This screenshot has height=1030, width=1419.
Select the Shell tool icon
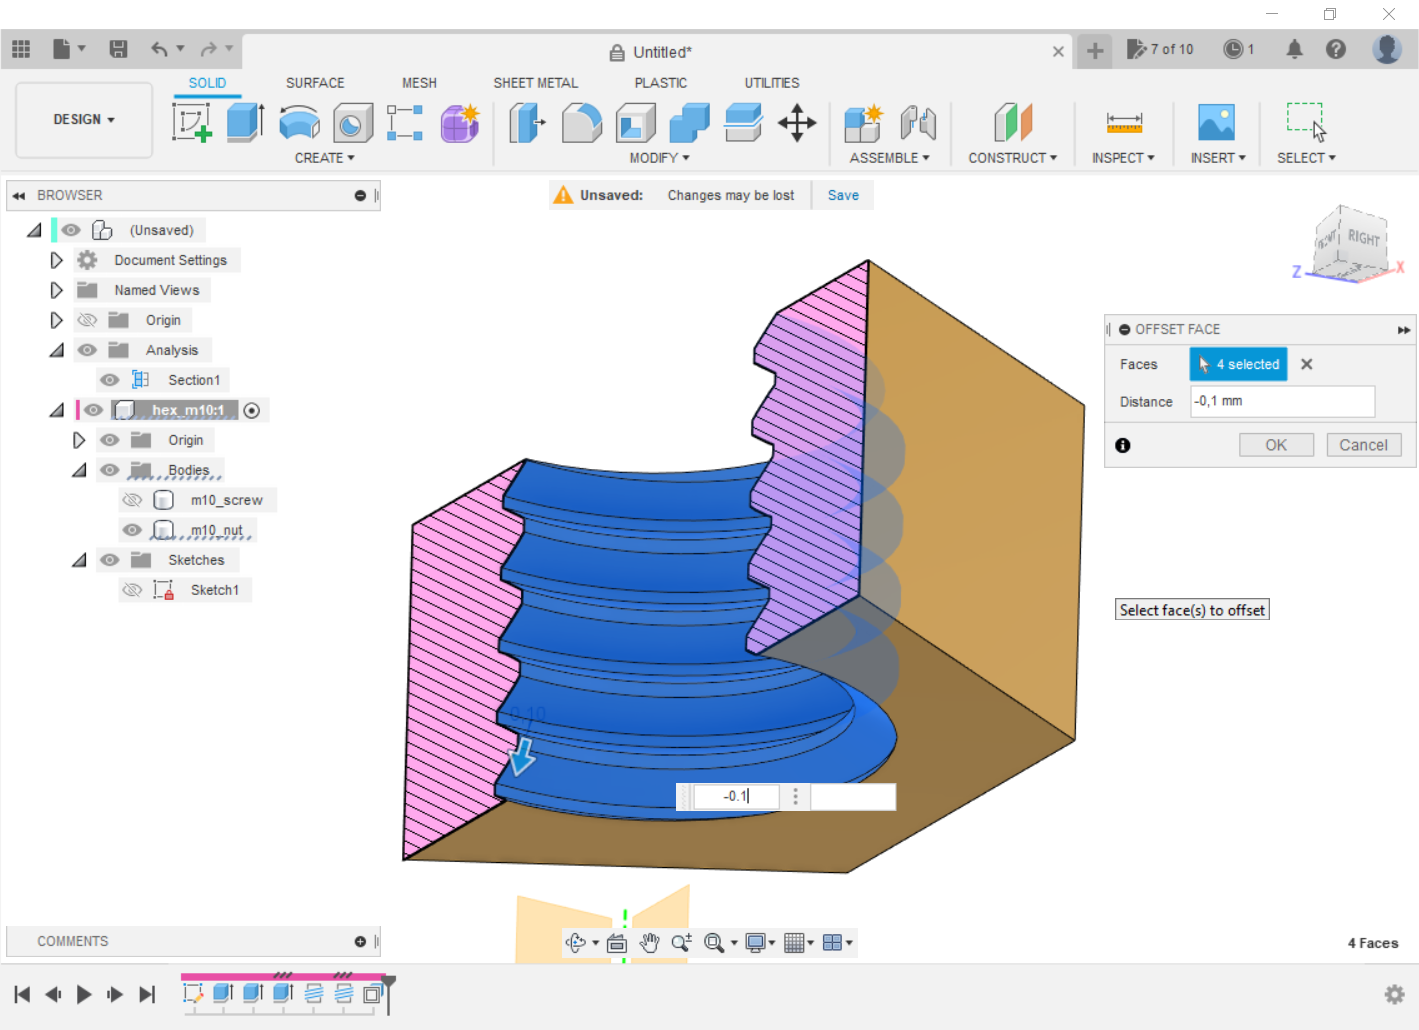coord(635,123)
